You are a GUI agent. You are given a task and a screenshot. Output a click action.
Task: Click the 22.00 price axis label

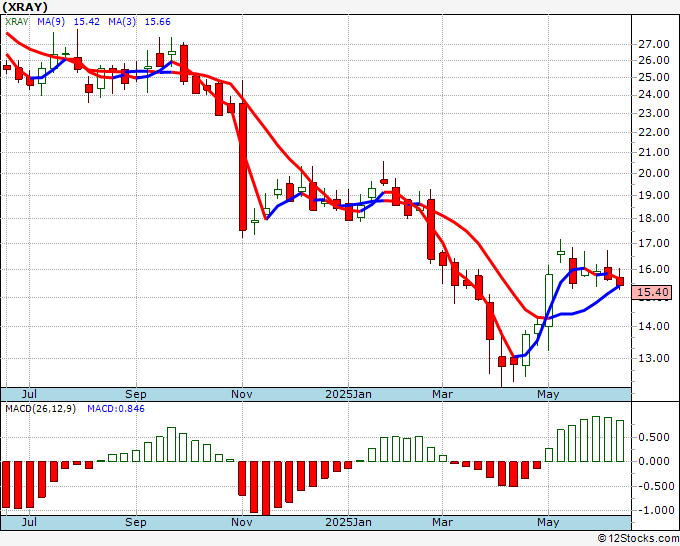(654, 132)
